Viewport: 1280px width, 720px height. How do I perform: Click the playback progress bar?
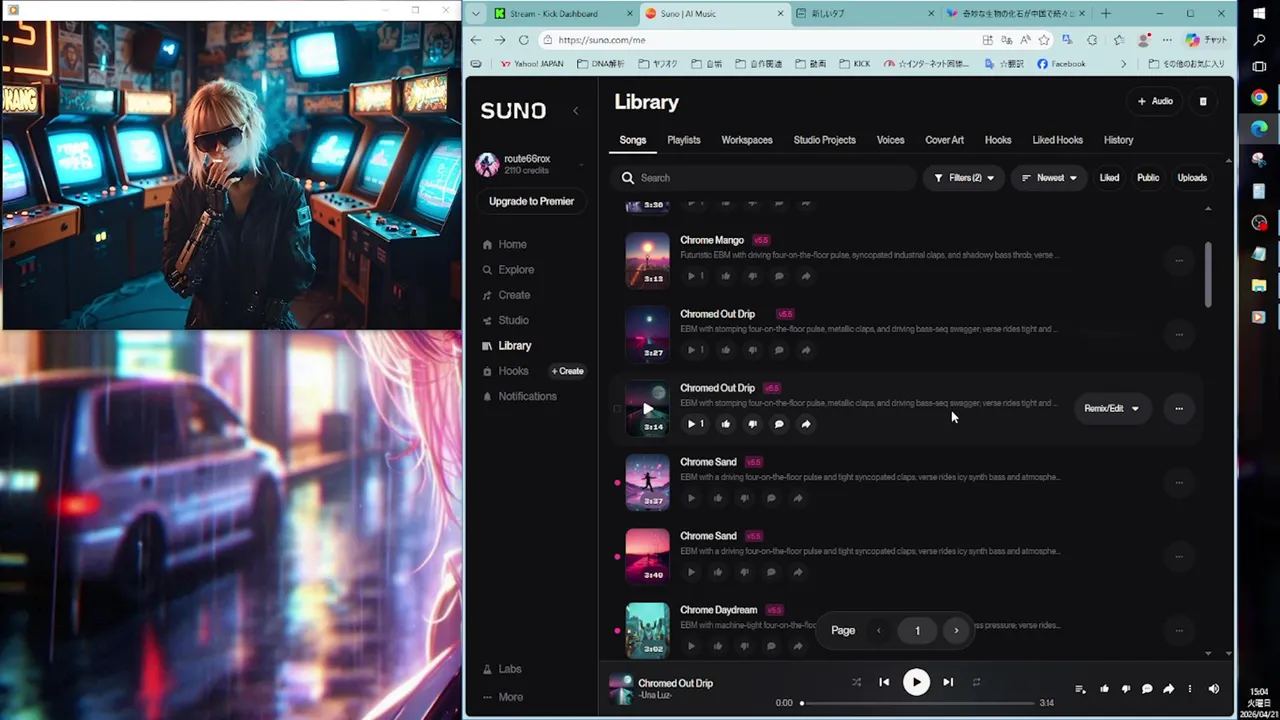coord(917,703)
